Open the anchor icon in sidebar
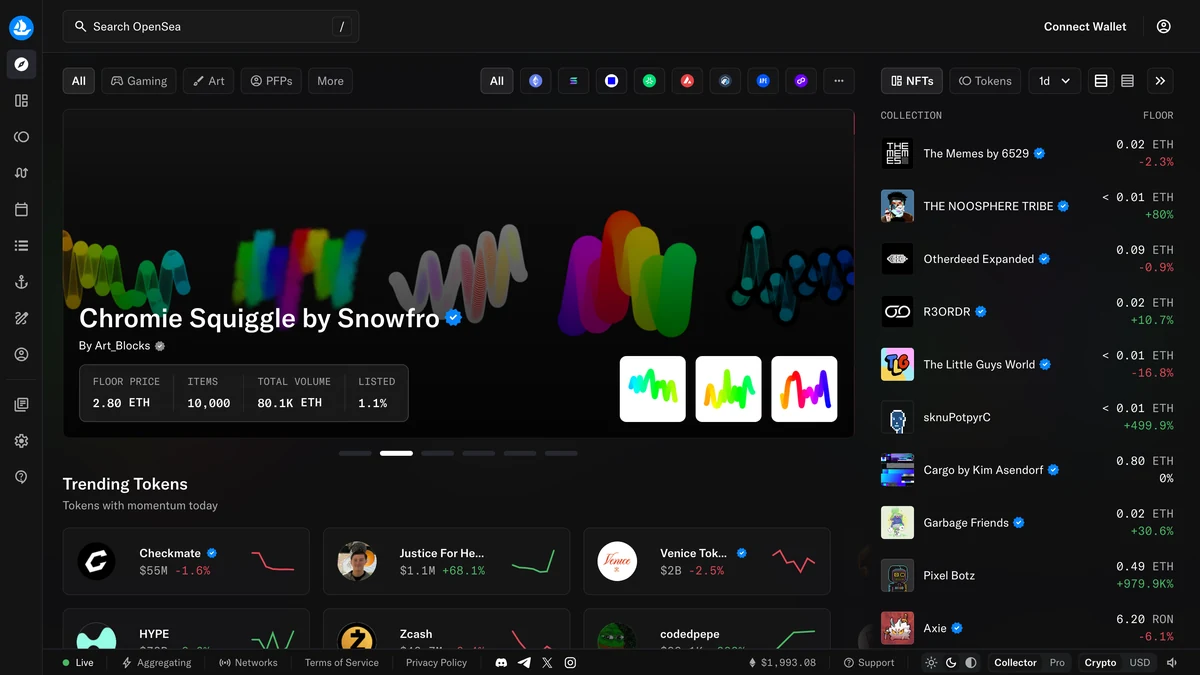The image size is (1200, 675). (x=21, y=282)
